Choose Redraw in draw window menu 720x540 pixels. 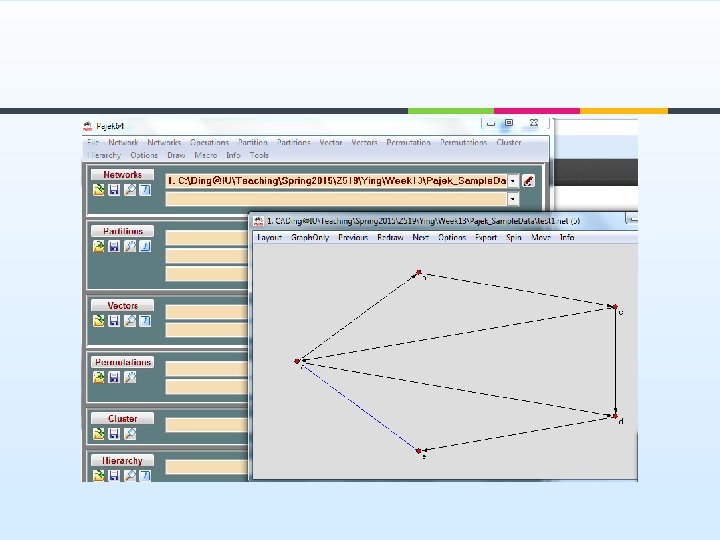point(390,237)
